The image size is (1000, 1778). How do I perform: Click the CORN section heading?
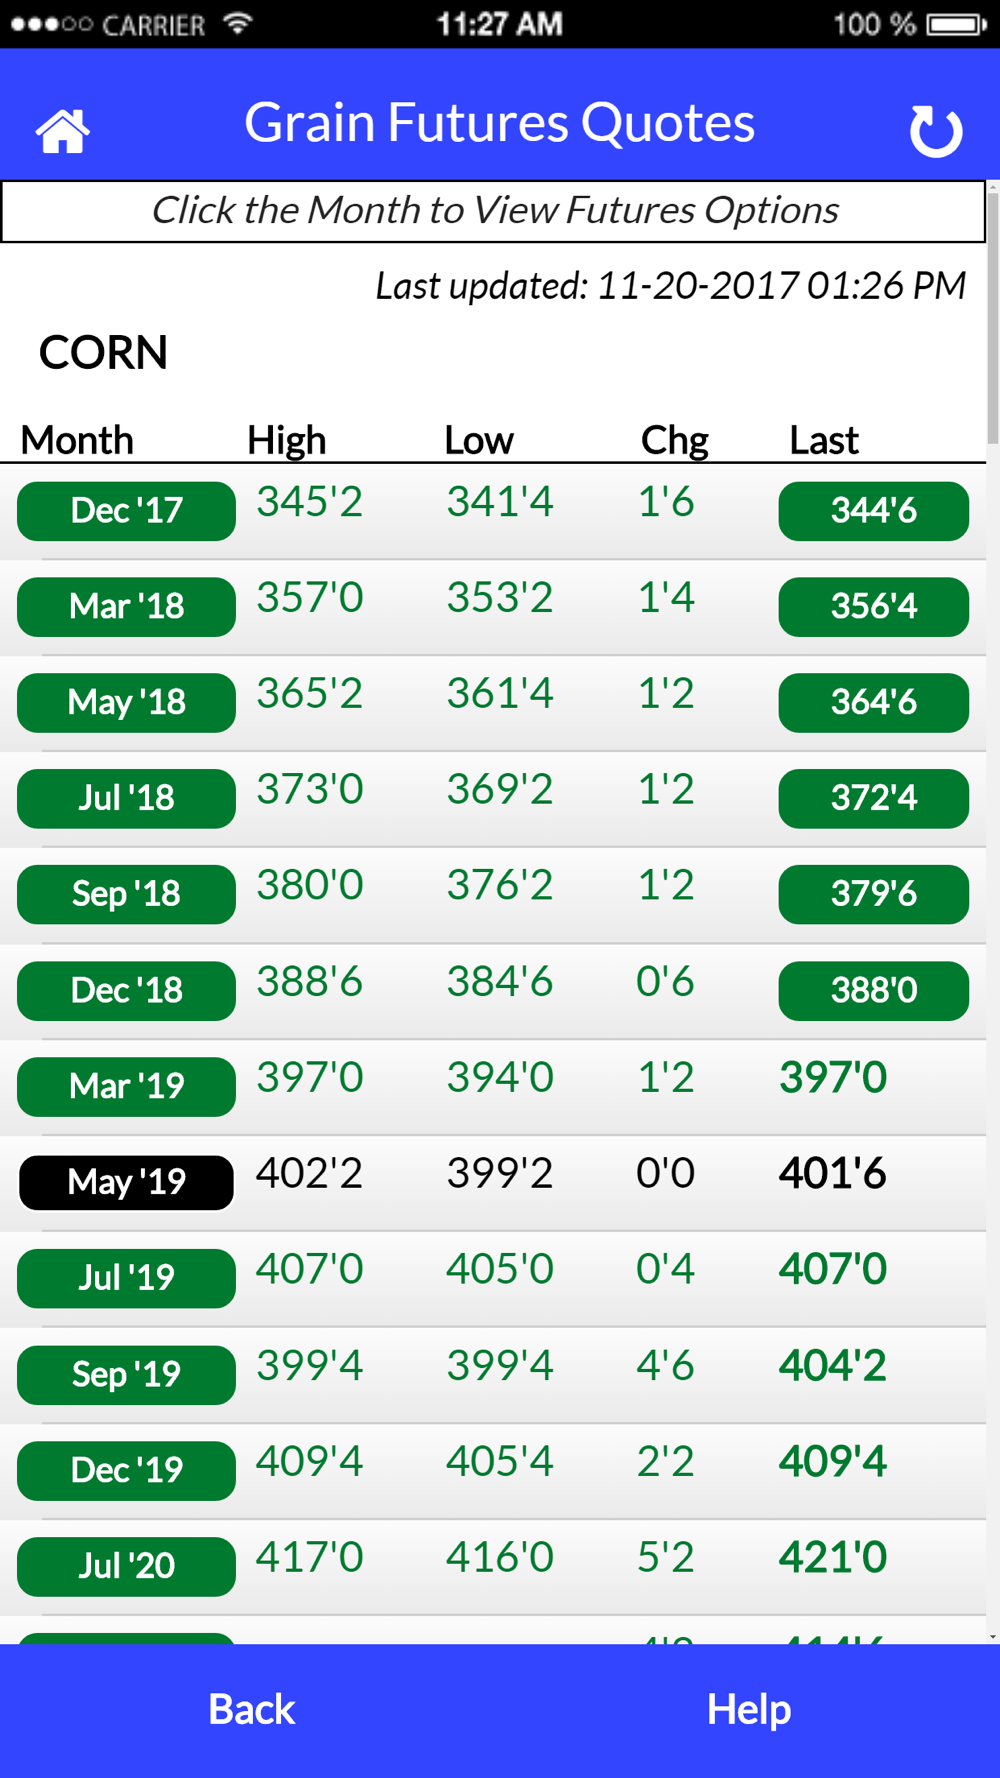click(103, 353)
